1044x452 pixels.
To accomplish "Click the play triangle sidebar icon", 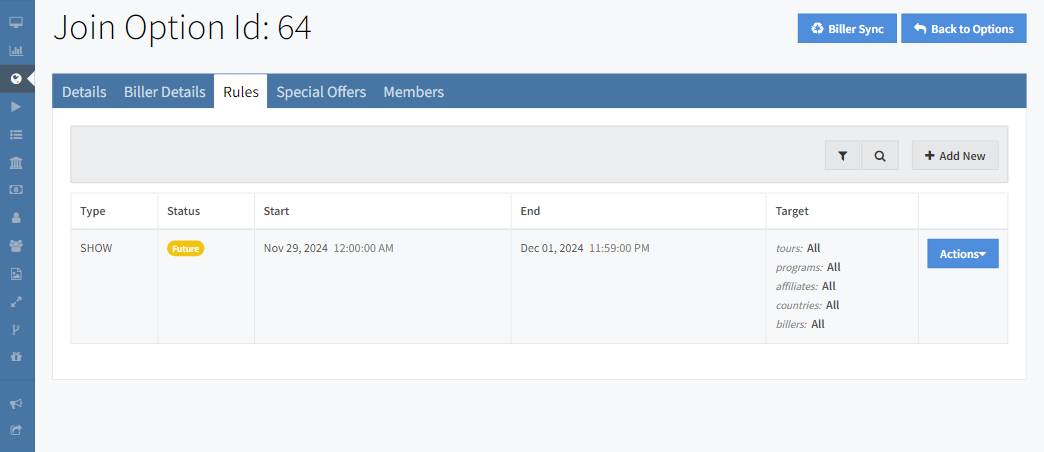I will tap(16, 106).
